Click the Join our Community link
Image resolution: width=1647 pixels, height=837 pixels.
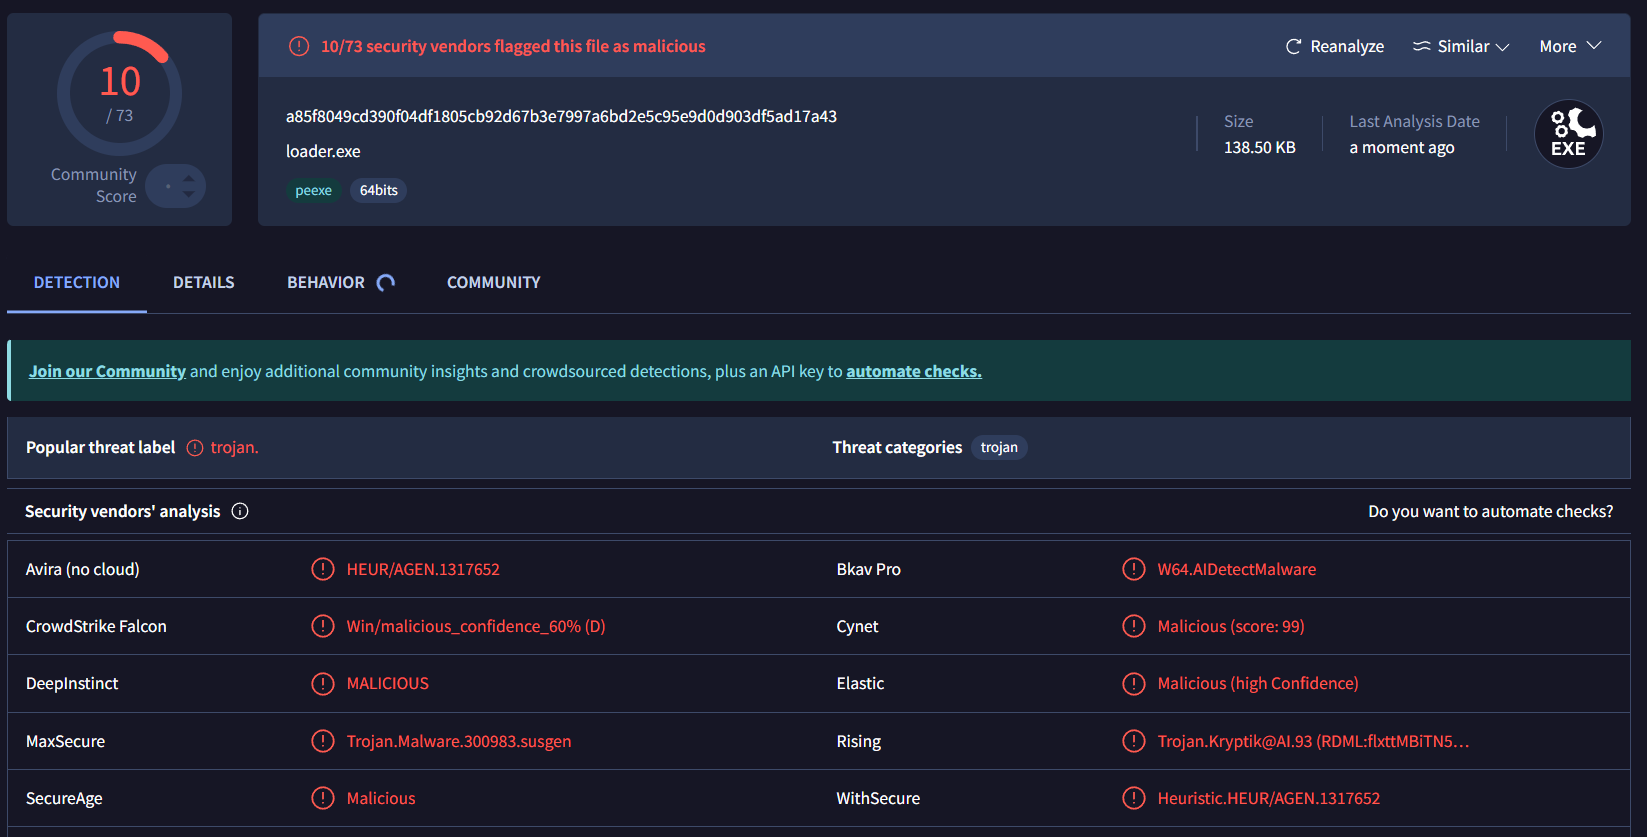point(107,371)
